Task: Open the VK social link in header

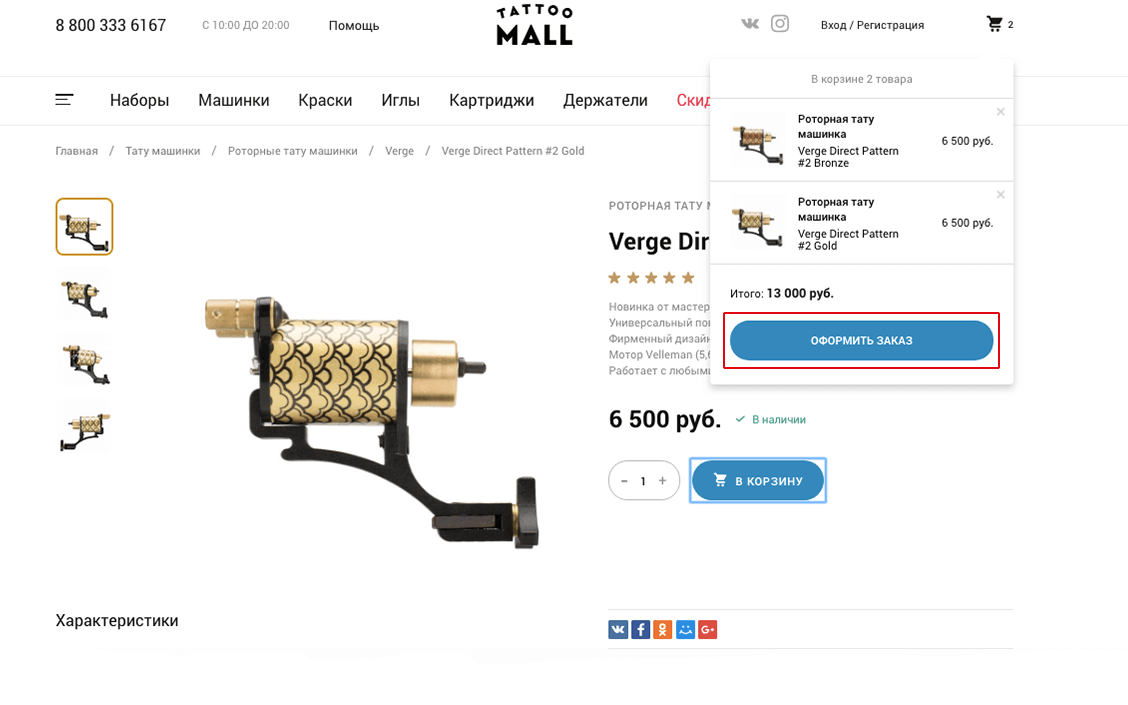Action: coord(750,24)
